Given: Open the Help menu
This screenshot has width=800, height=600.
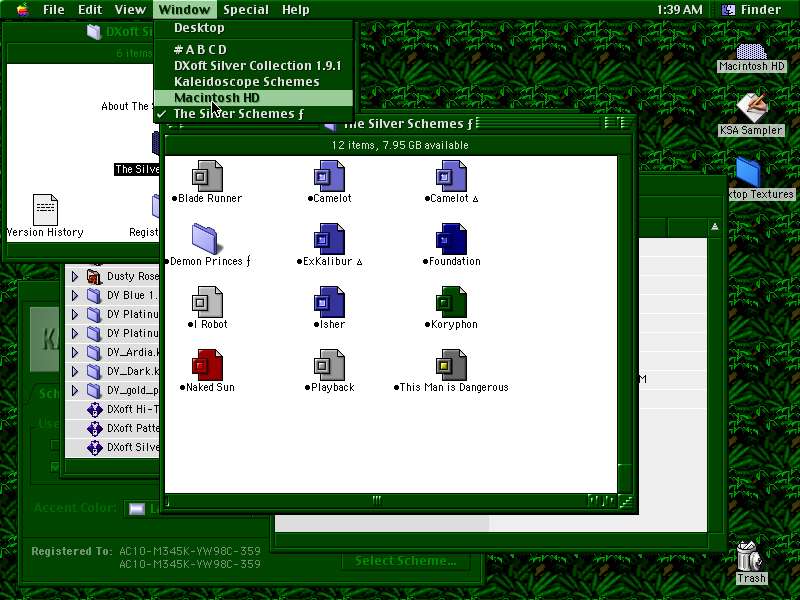Looking at the screenshot, I should 296,10.
